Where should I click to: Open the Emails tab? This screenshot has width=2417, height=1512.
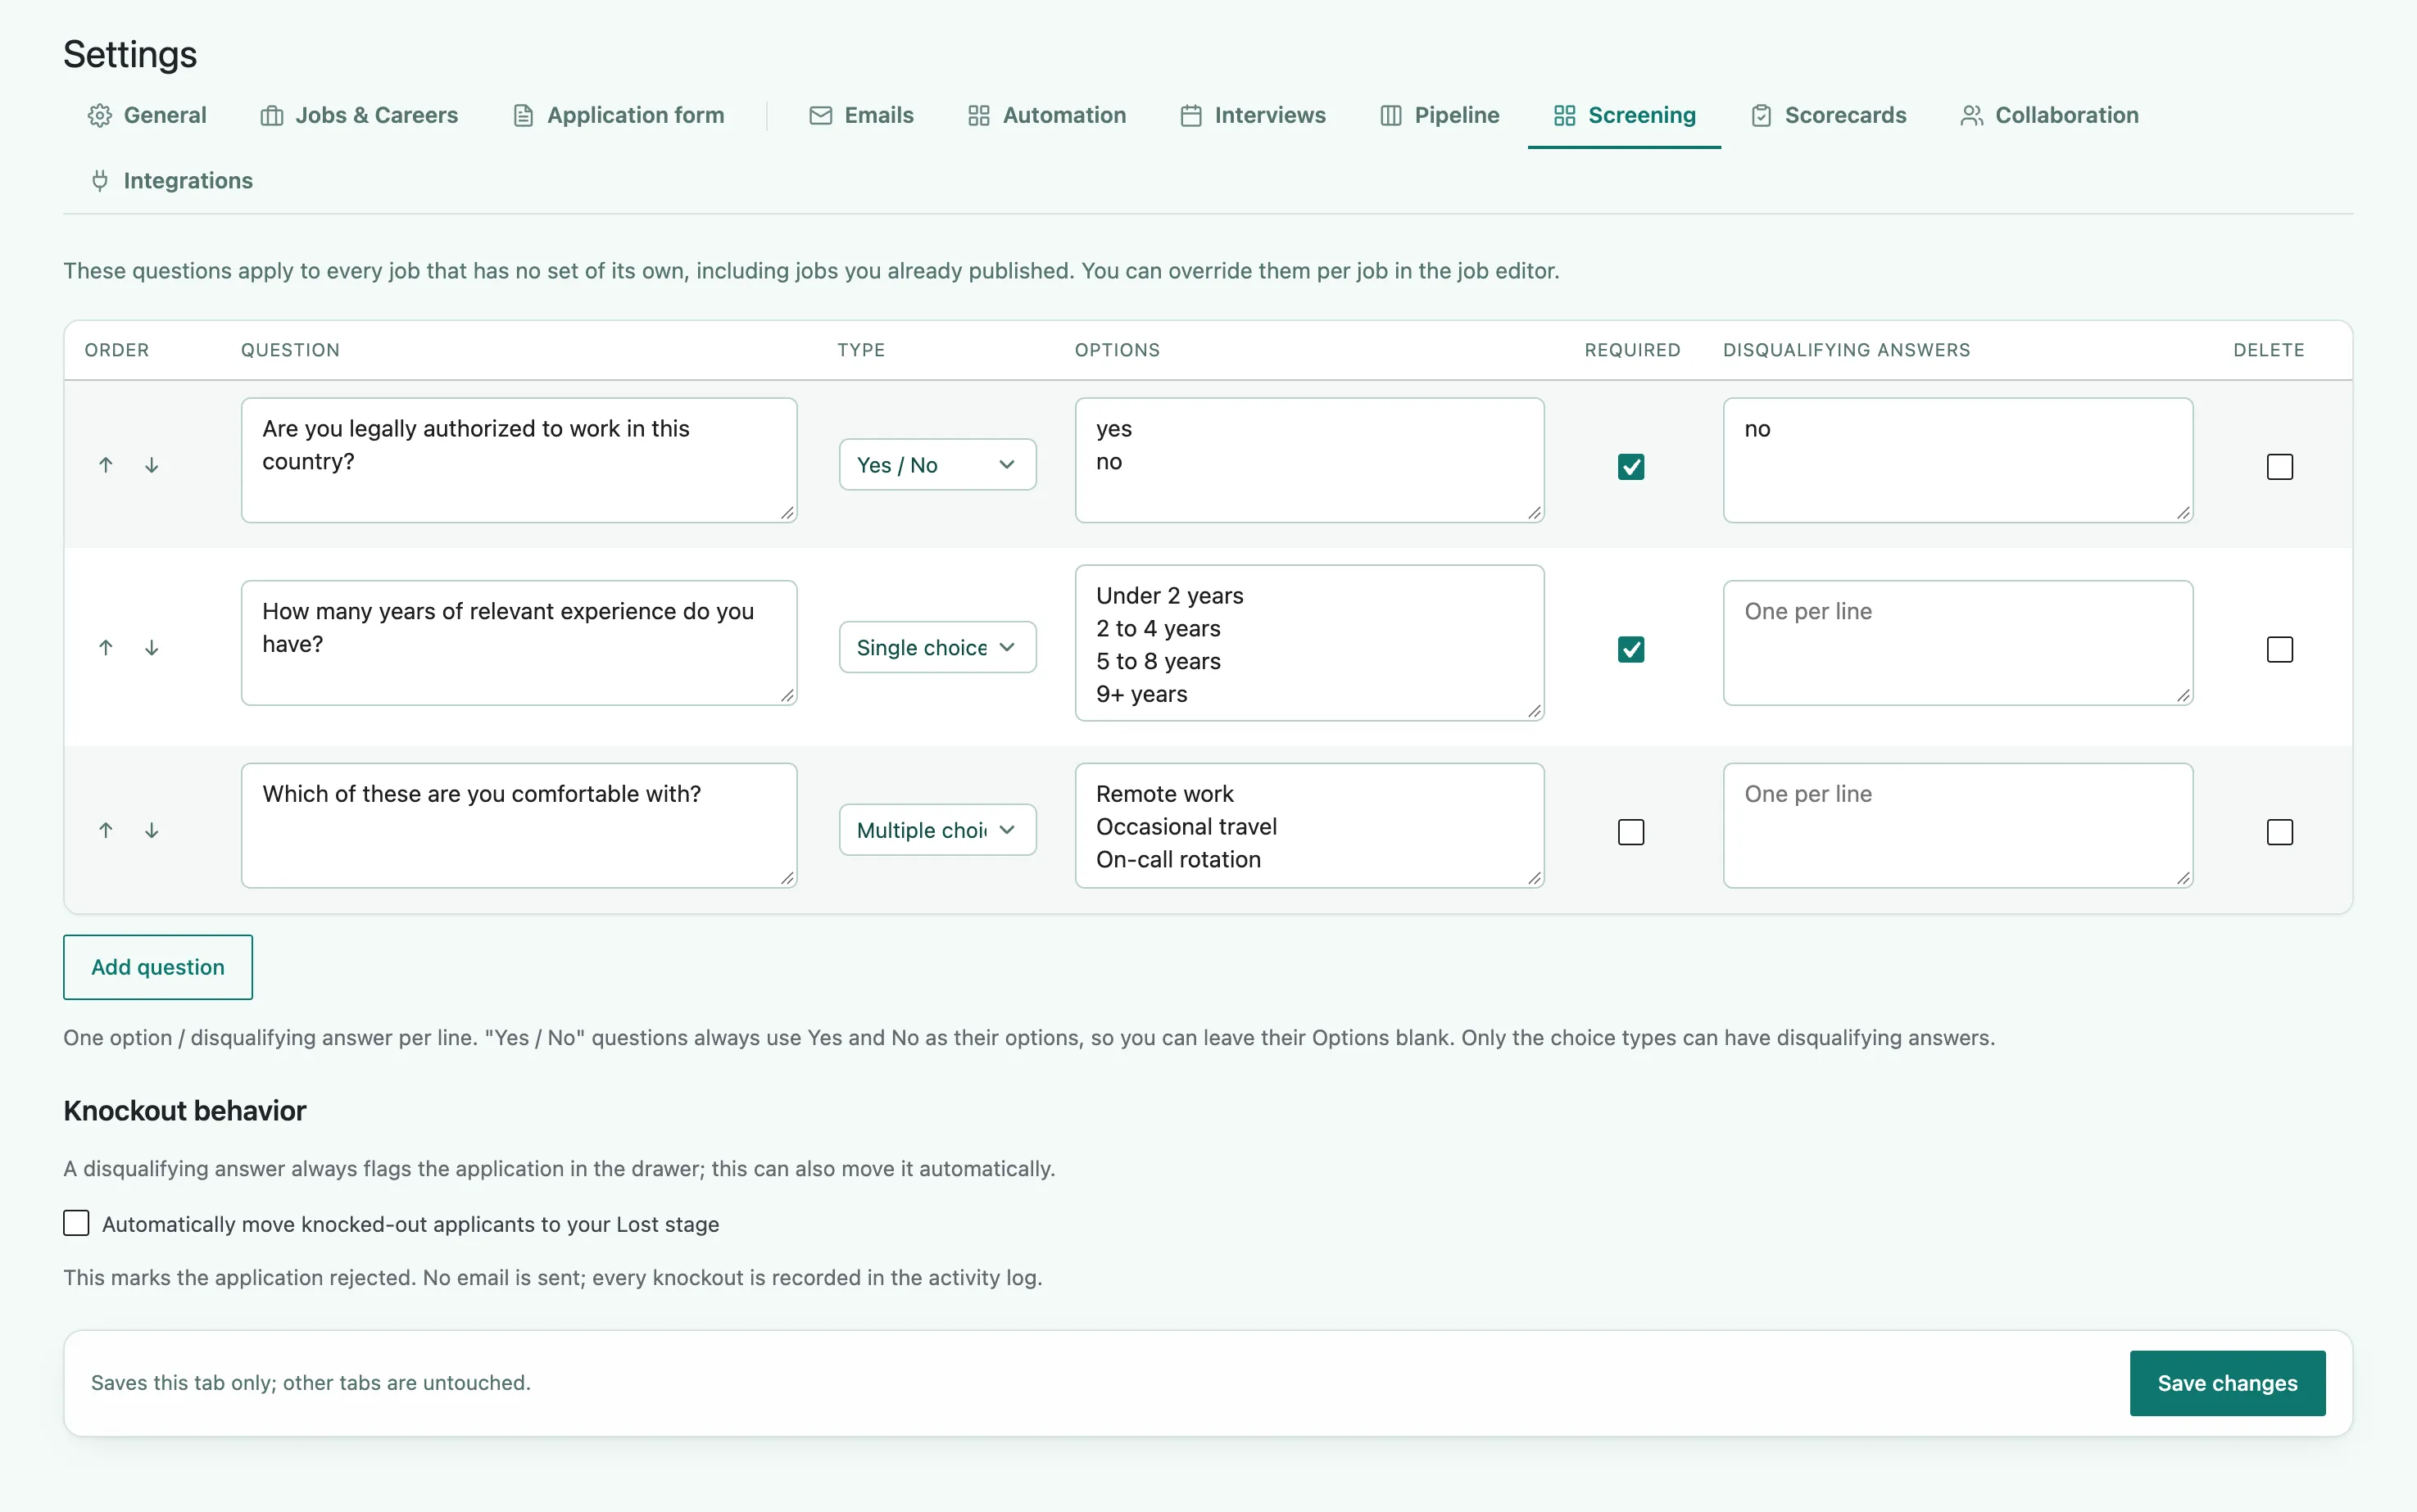861,115
